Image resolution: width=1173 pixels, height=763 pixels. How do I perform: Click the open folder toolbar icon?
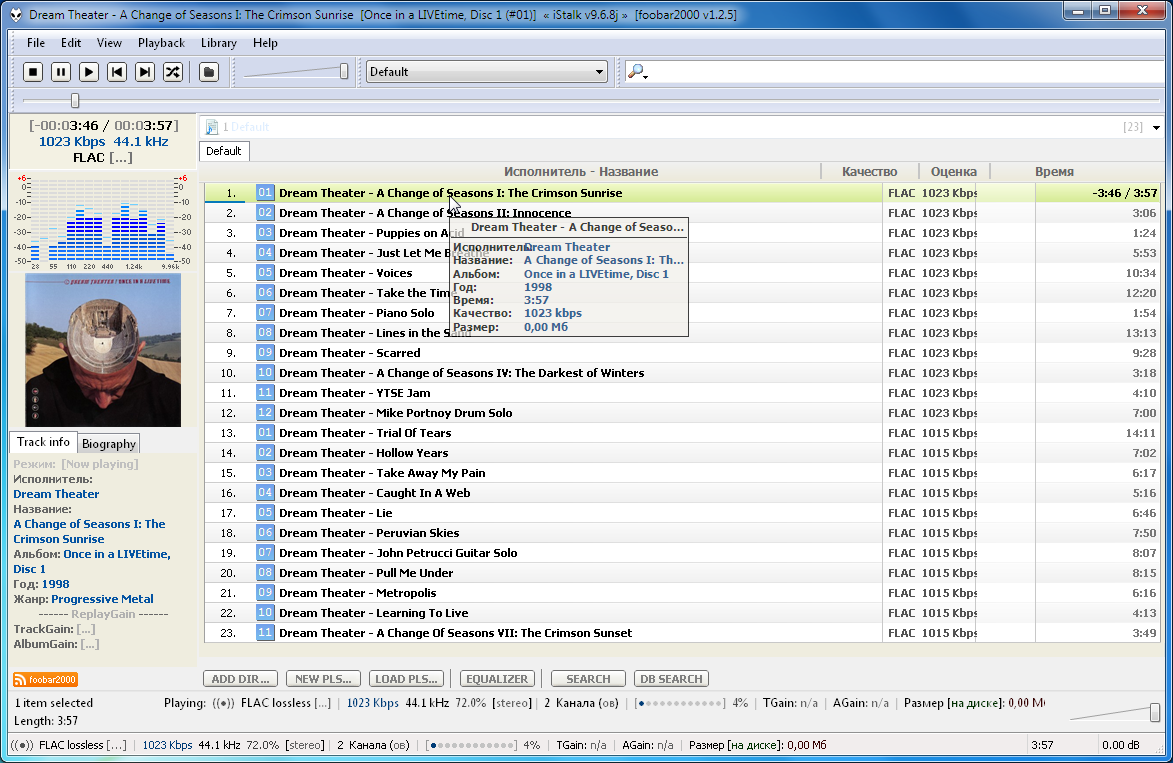[208, 72]
